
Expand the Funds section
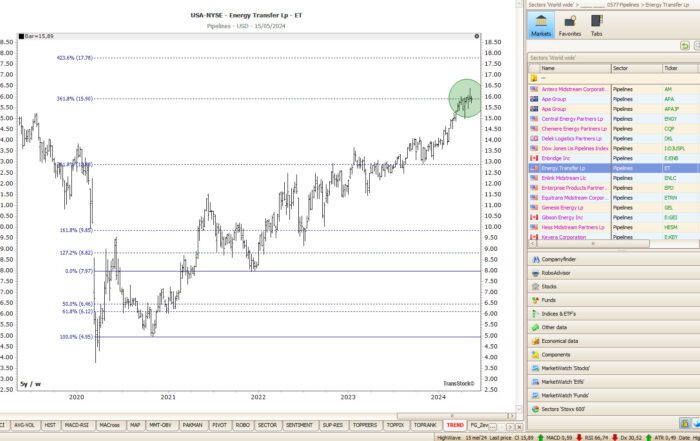(551, 299)
